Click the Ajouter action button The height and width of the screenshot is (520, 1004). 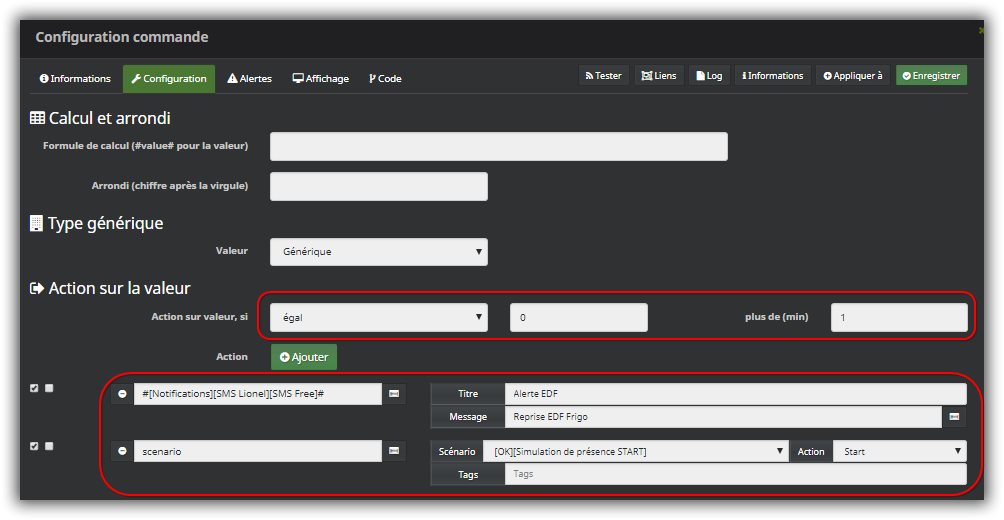304,357
